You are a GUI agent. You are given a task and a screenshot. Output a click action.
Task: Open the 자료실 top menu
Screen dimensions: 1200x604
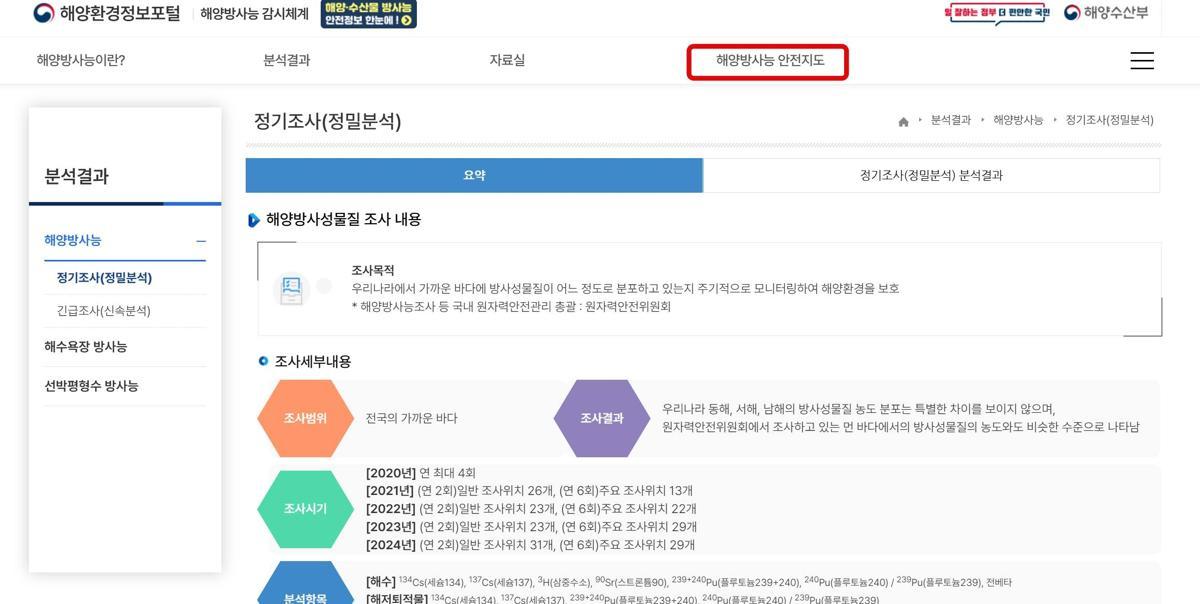click(x=507, y=61)
